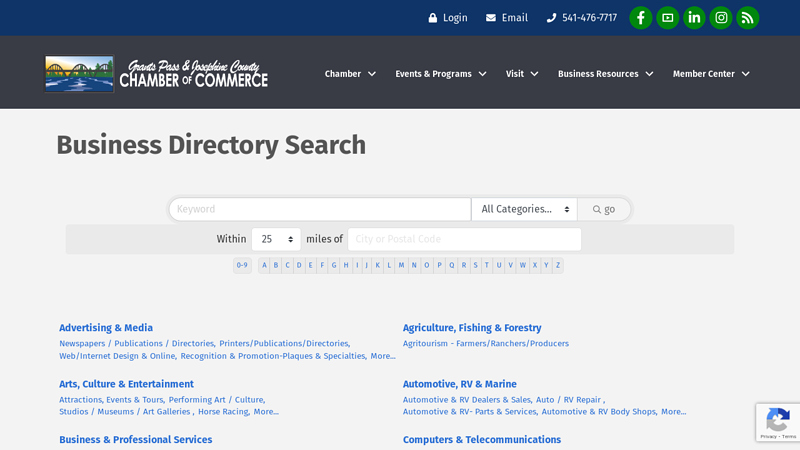The width and height of the screenshot is (800, 450).
Task: Click the envelope icon beside Email
Action: pyautogui.click(x=491, y=18)
